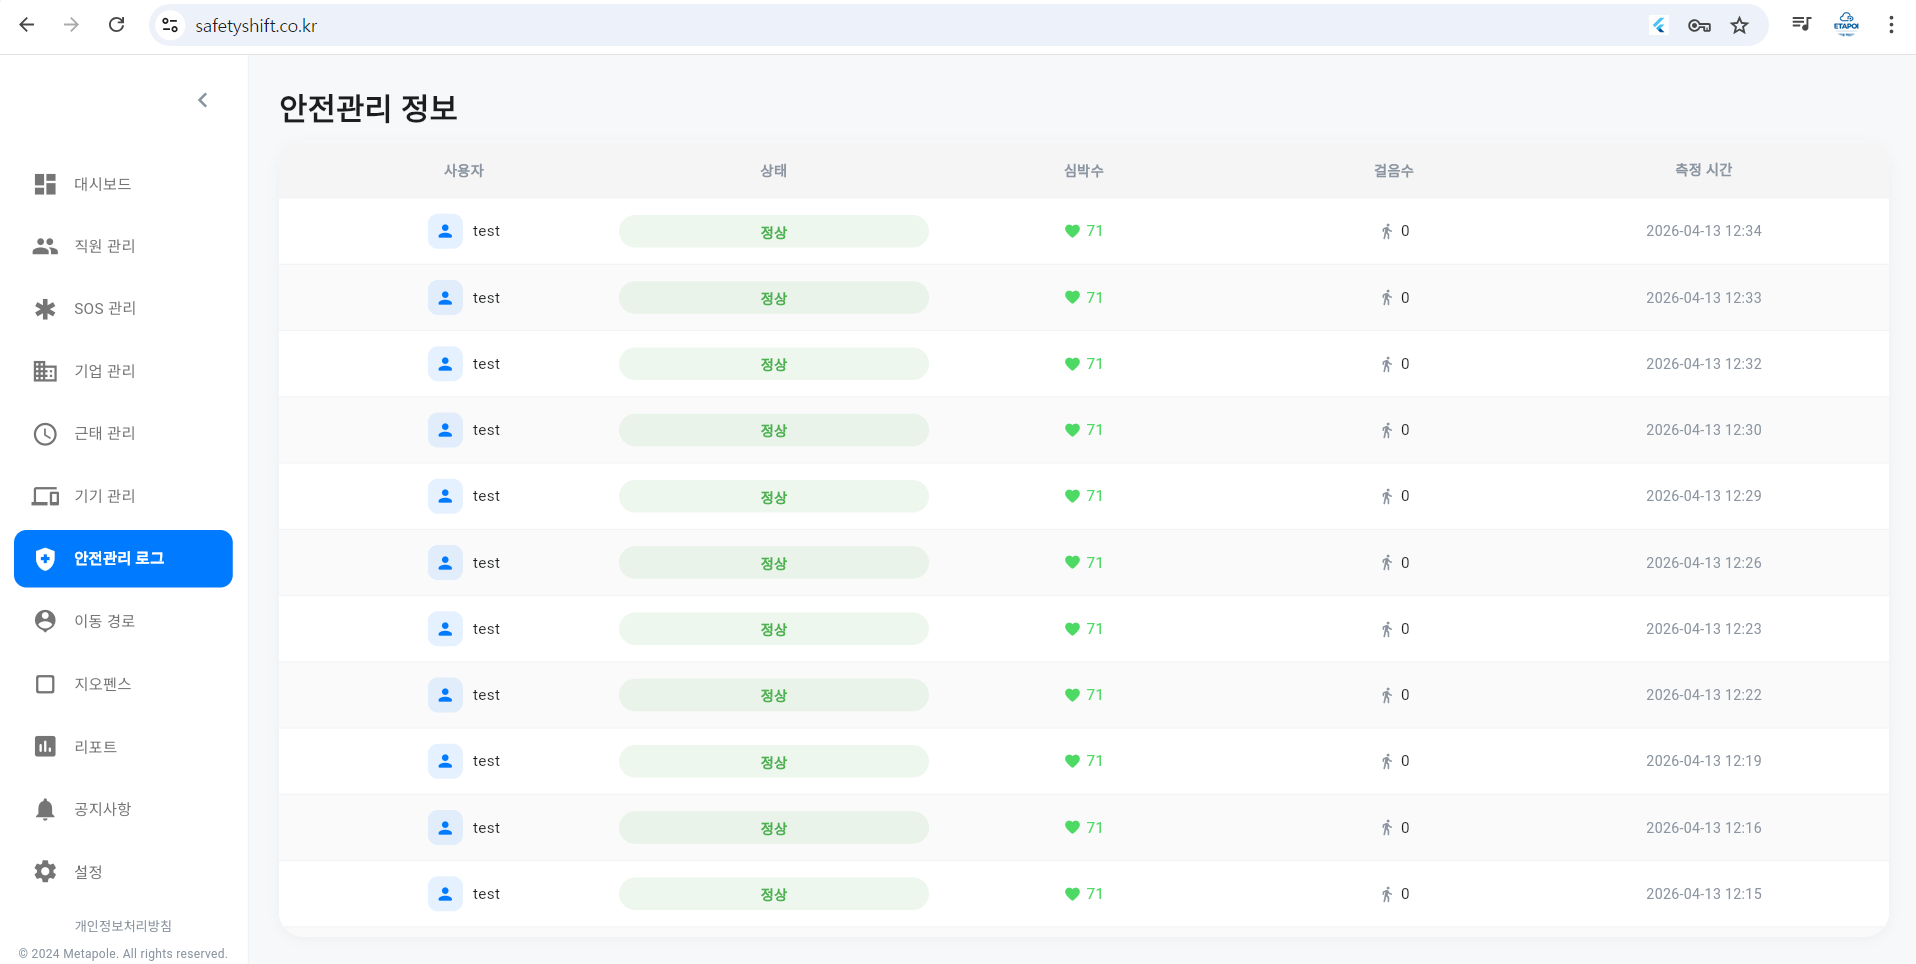This screenshot has height=964, width=1916.
Task: Open 설정 gear icon
Action: point(45,872)
